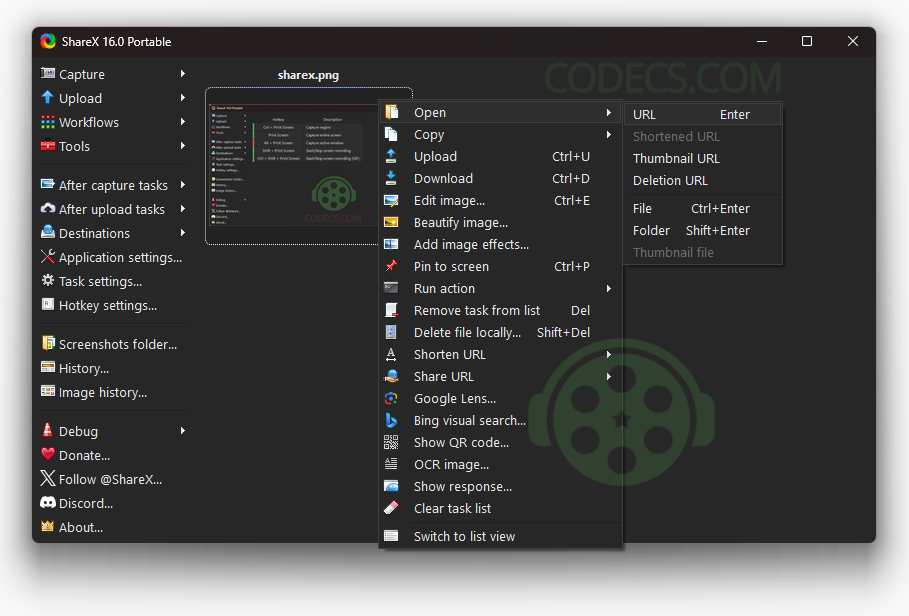
Task: Click the sharex.png file name label
Action: coord(308,75)
